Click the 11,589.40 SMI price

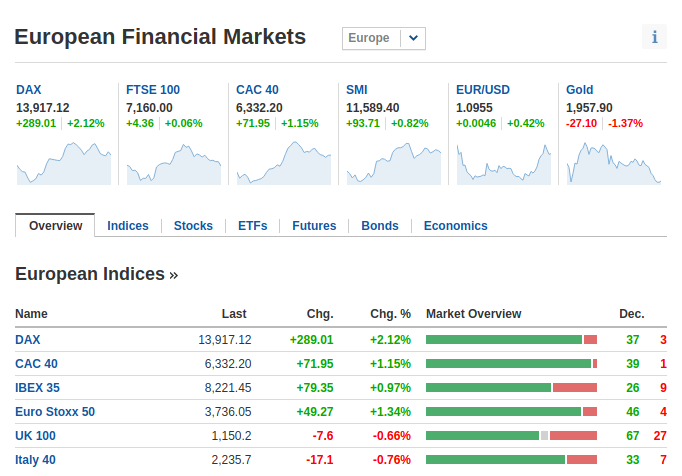[x=373, y=107]
